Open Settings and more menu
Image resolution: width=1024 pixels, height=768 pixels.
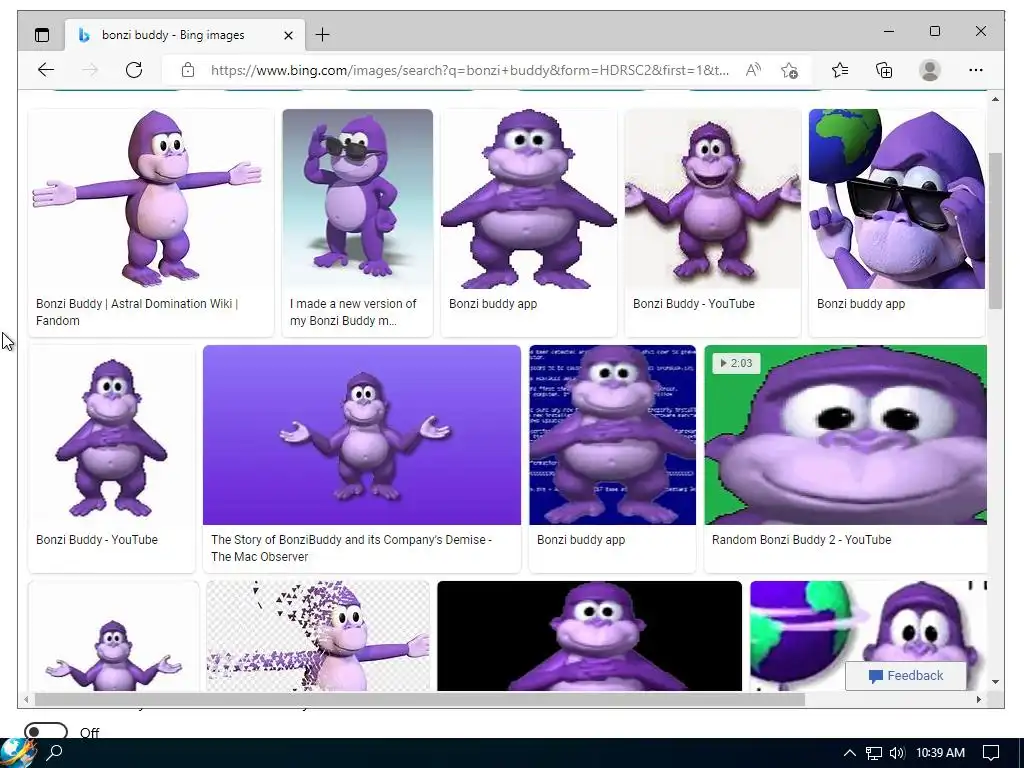[976, 70]
